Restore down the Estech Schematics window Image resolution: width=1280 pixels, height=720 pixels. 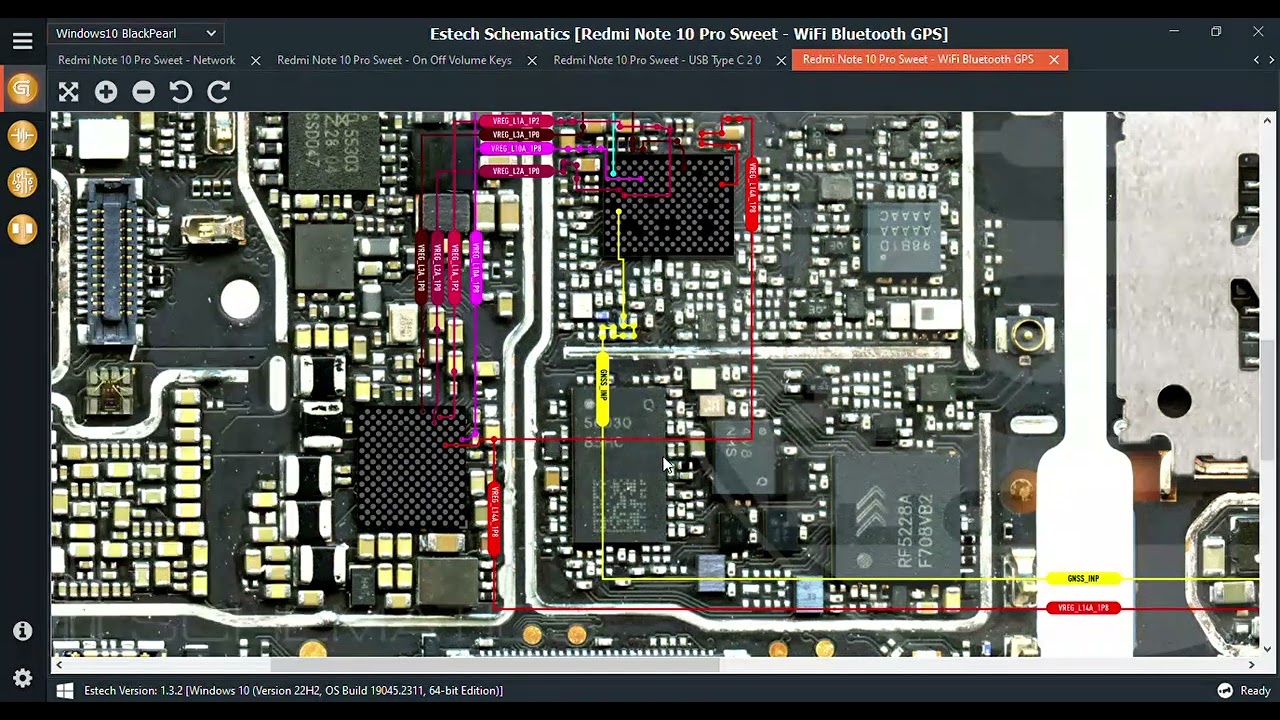point(1216,32)
